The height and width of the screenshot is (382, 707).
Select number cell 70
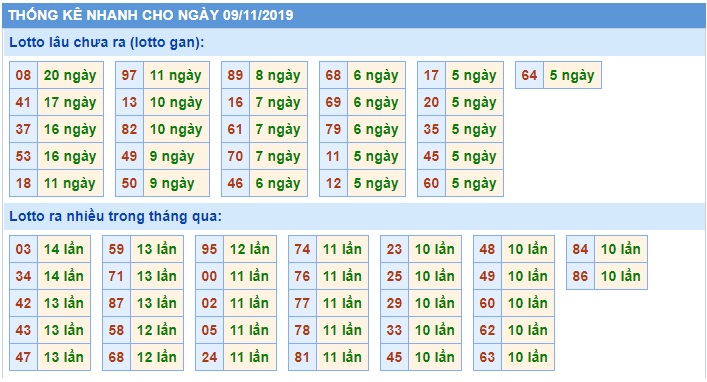pos(235,156)
